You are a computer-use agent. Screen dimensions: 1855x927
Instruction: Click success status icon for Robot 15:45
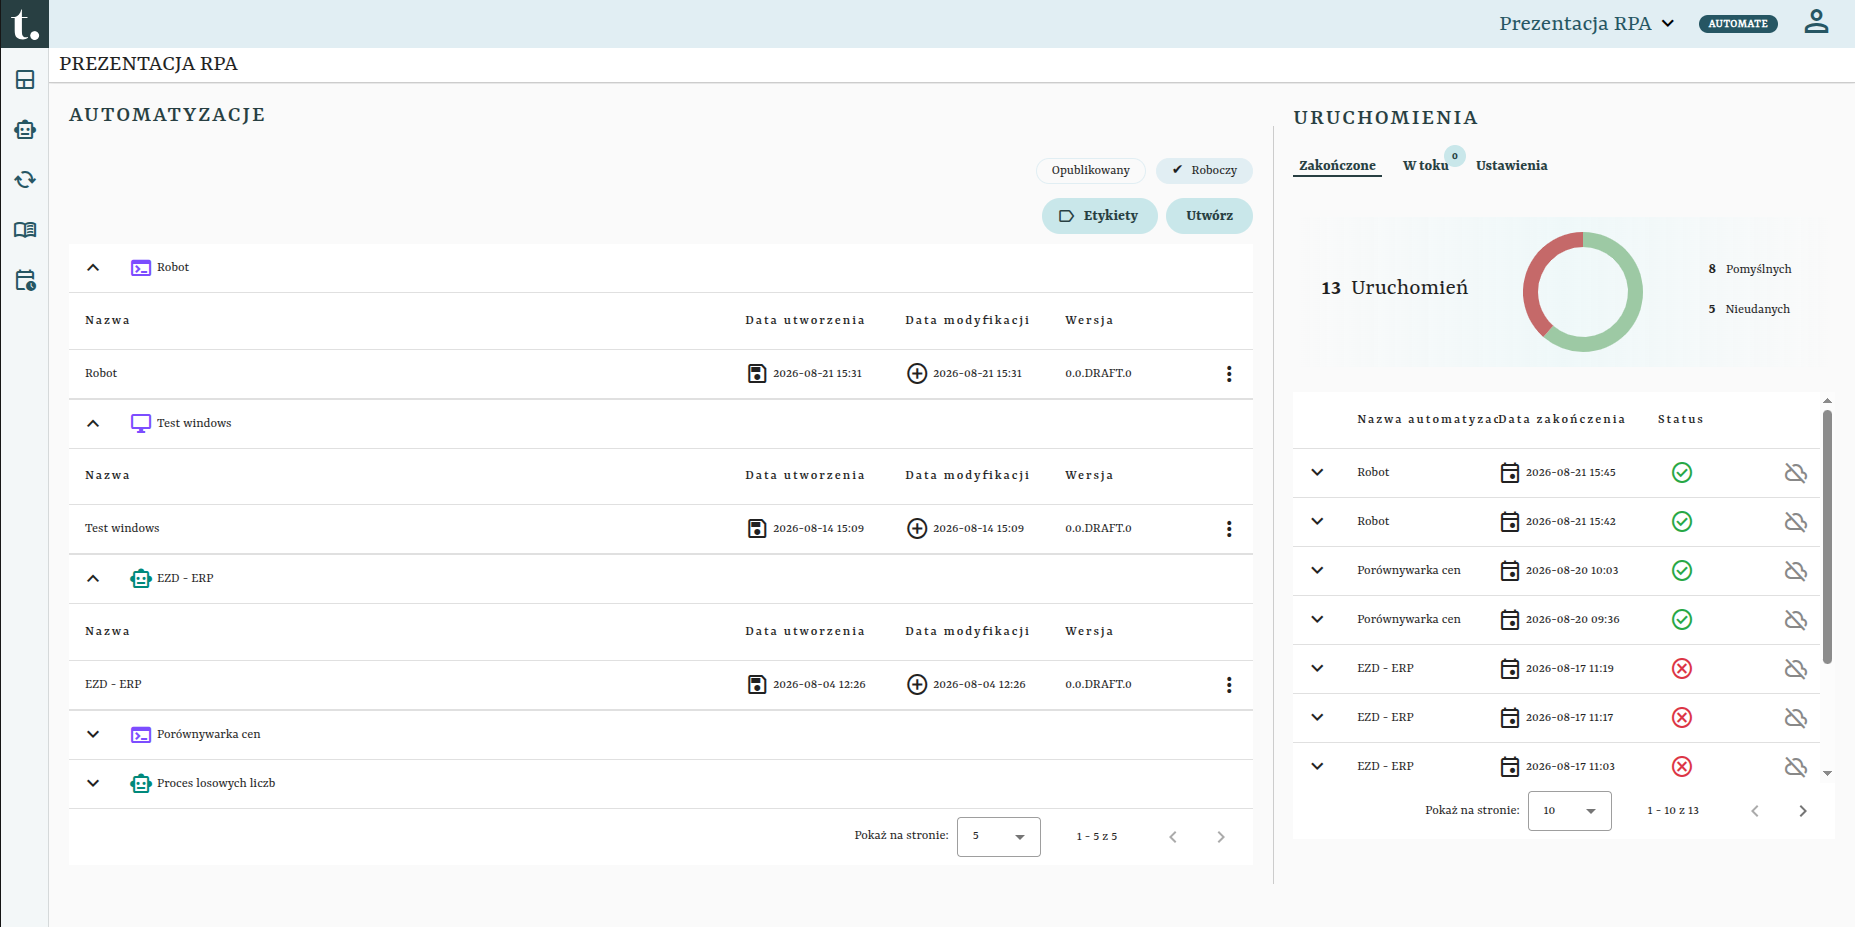click(x=1682, y=473)
